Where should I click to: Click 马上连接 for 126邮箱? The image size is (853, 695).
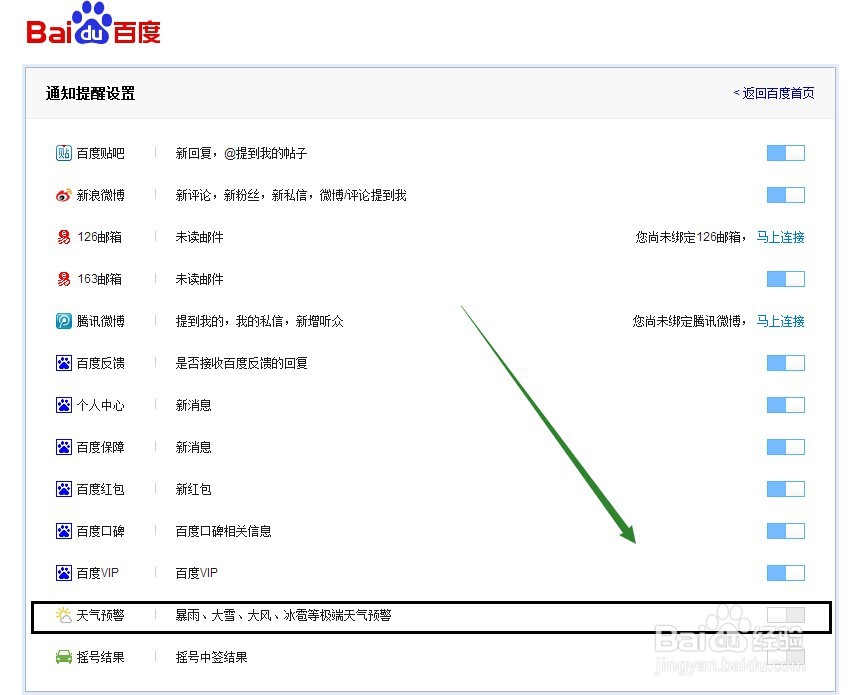tap(781, 237)
